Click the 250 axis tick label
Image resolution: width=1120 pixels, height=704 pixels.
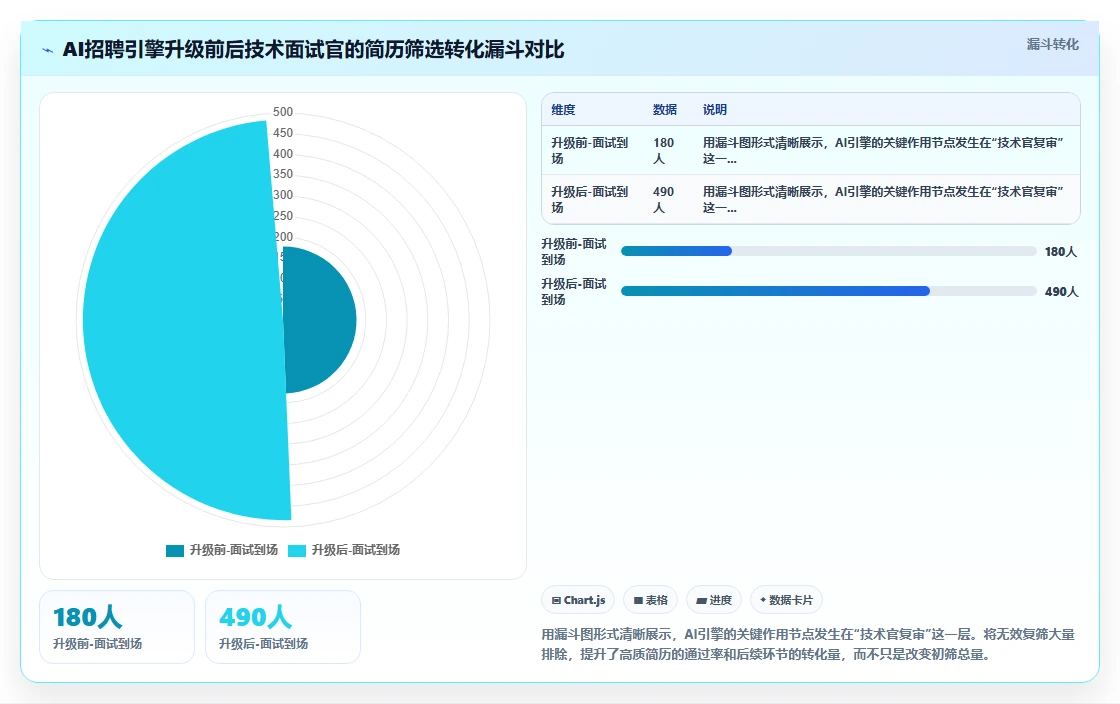(283, 215)
